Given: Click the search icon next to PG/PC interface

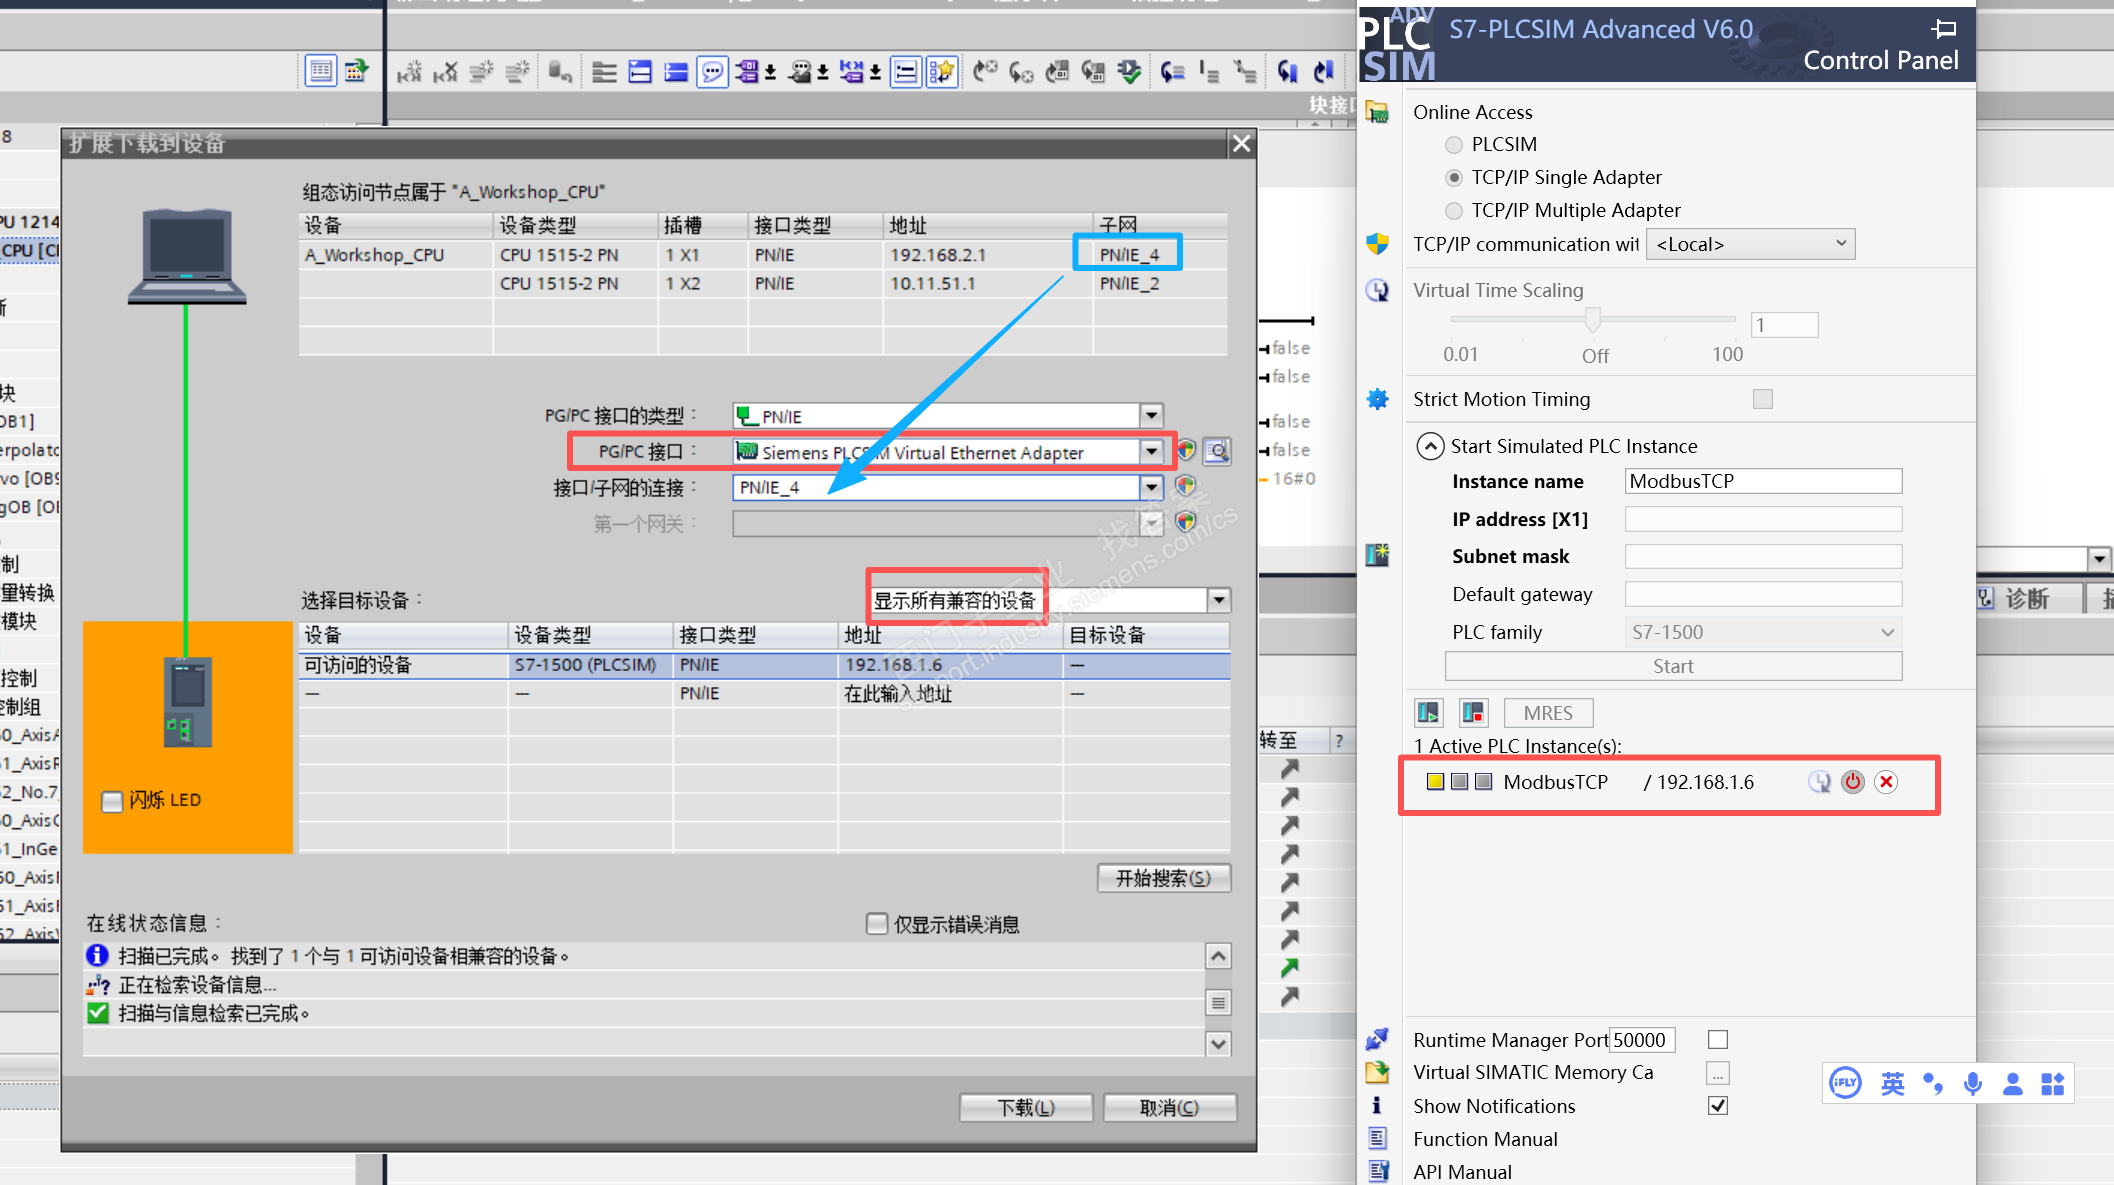Looking at the screenshot, I should pos(1217,452).
